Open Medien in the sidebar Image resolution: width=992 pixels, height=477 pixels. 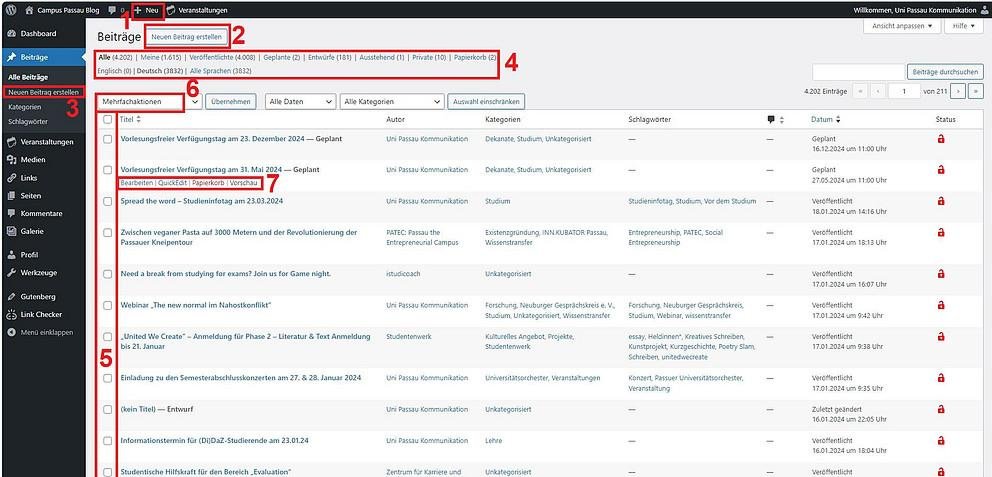click(x=32, y=159)
